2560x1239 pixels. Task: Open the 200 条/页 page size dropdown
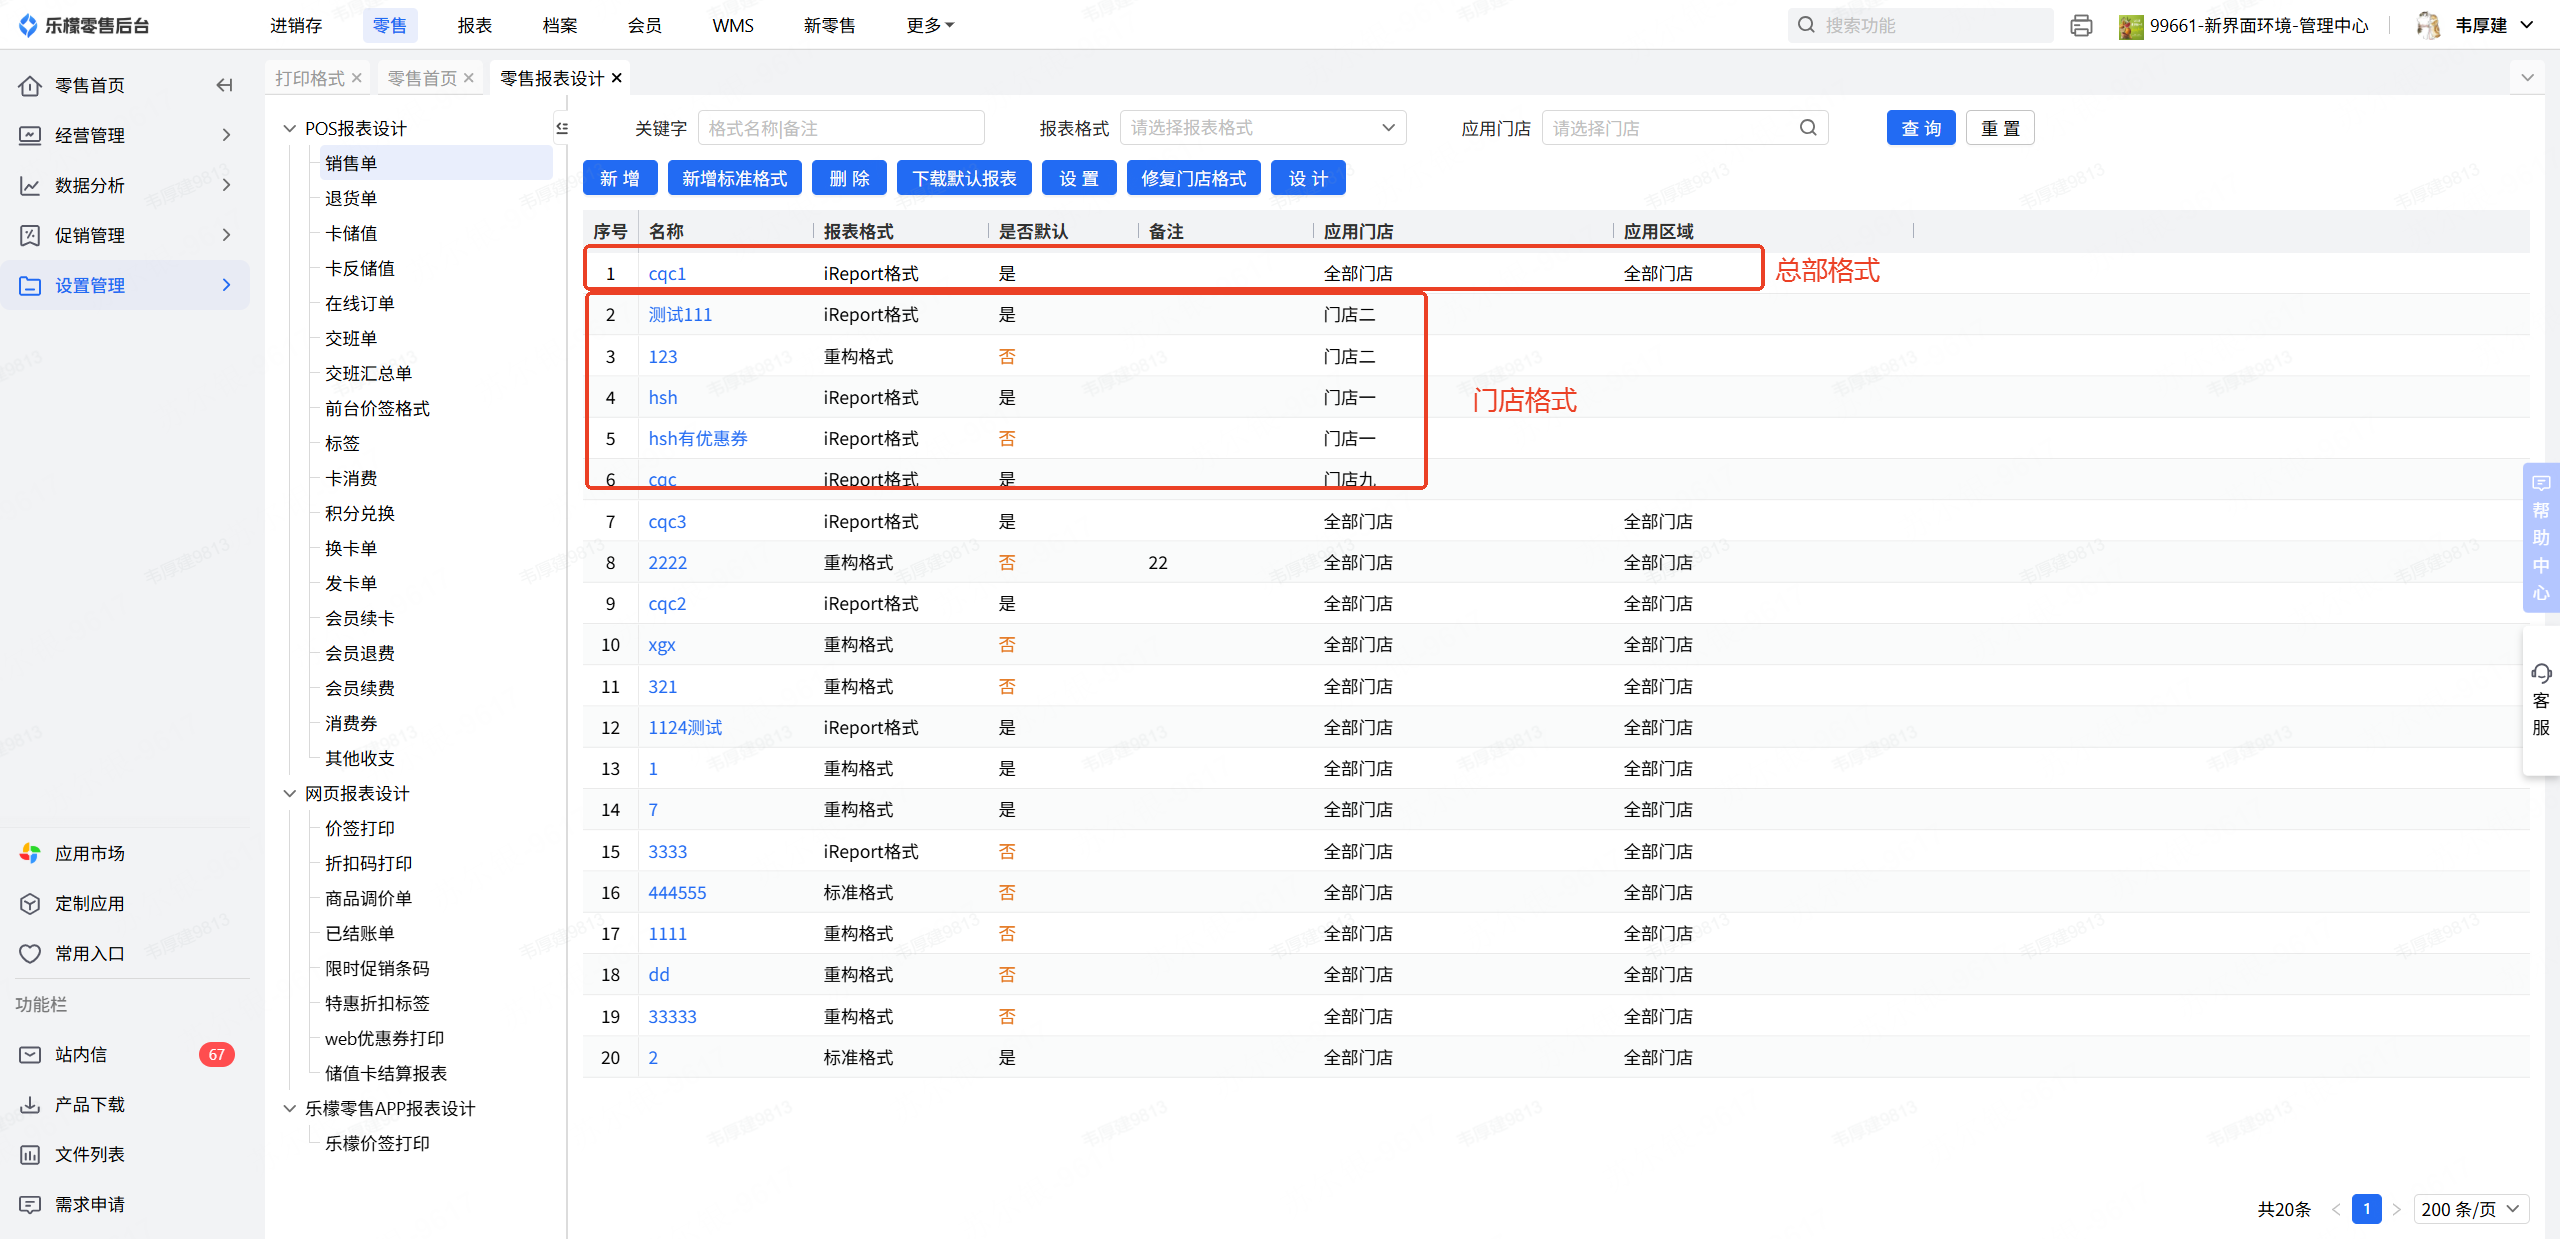(2470, 1209)
